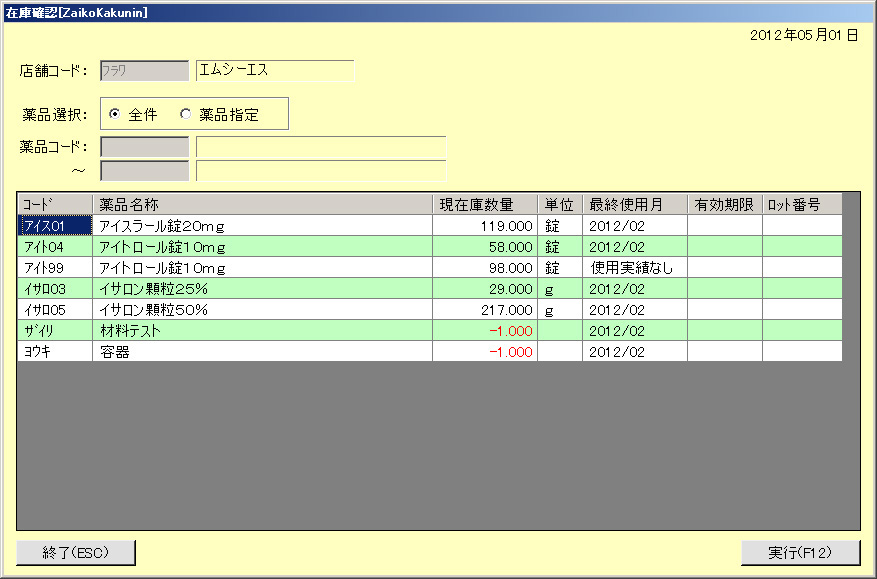Click the stock quantity 58.000
The height and width of the screenshot is (579, 877).
pyautogui.click(x=485, y=247)
